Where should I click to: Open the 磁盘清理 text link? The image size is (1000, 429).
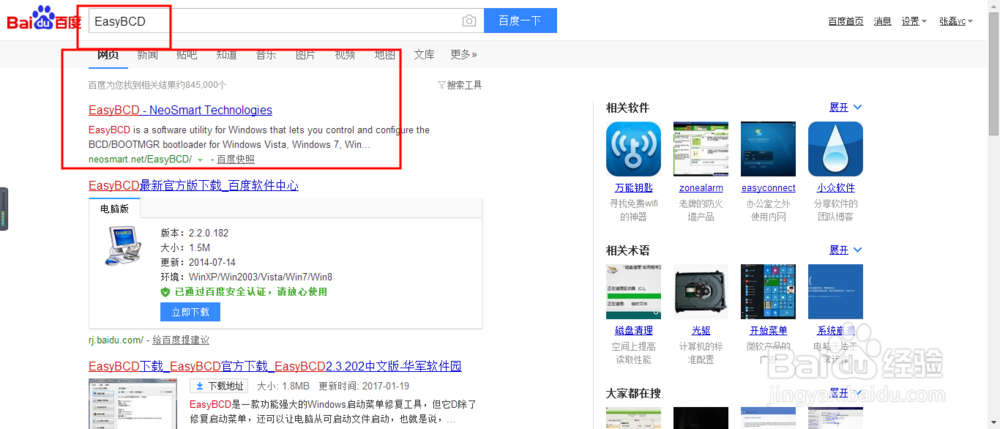(x=633, y=331)
